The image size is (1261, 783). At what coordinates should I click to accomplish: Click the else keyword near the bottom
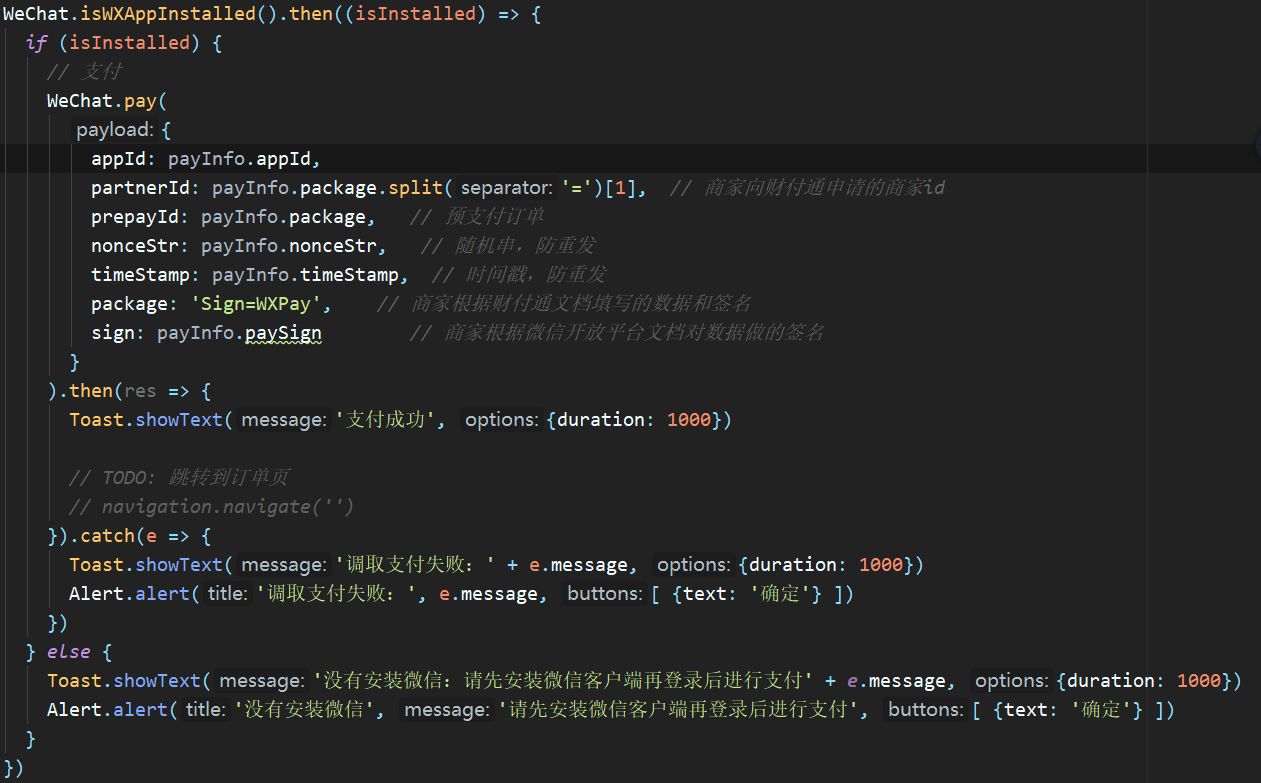pos(68,651)
